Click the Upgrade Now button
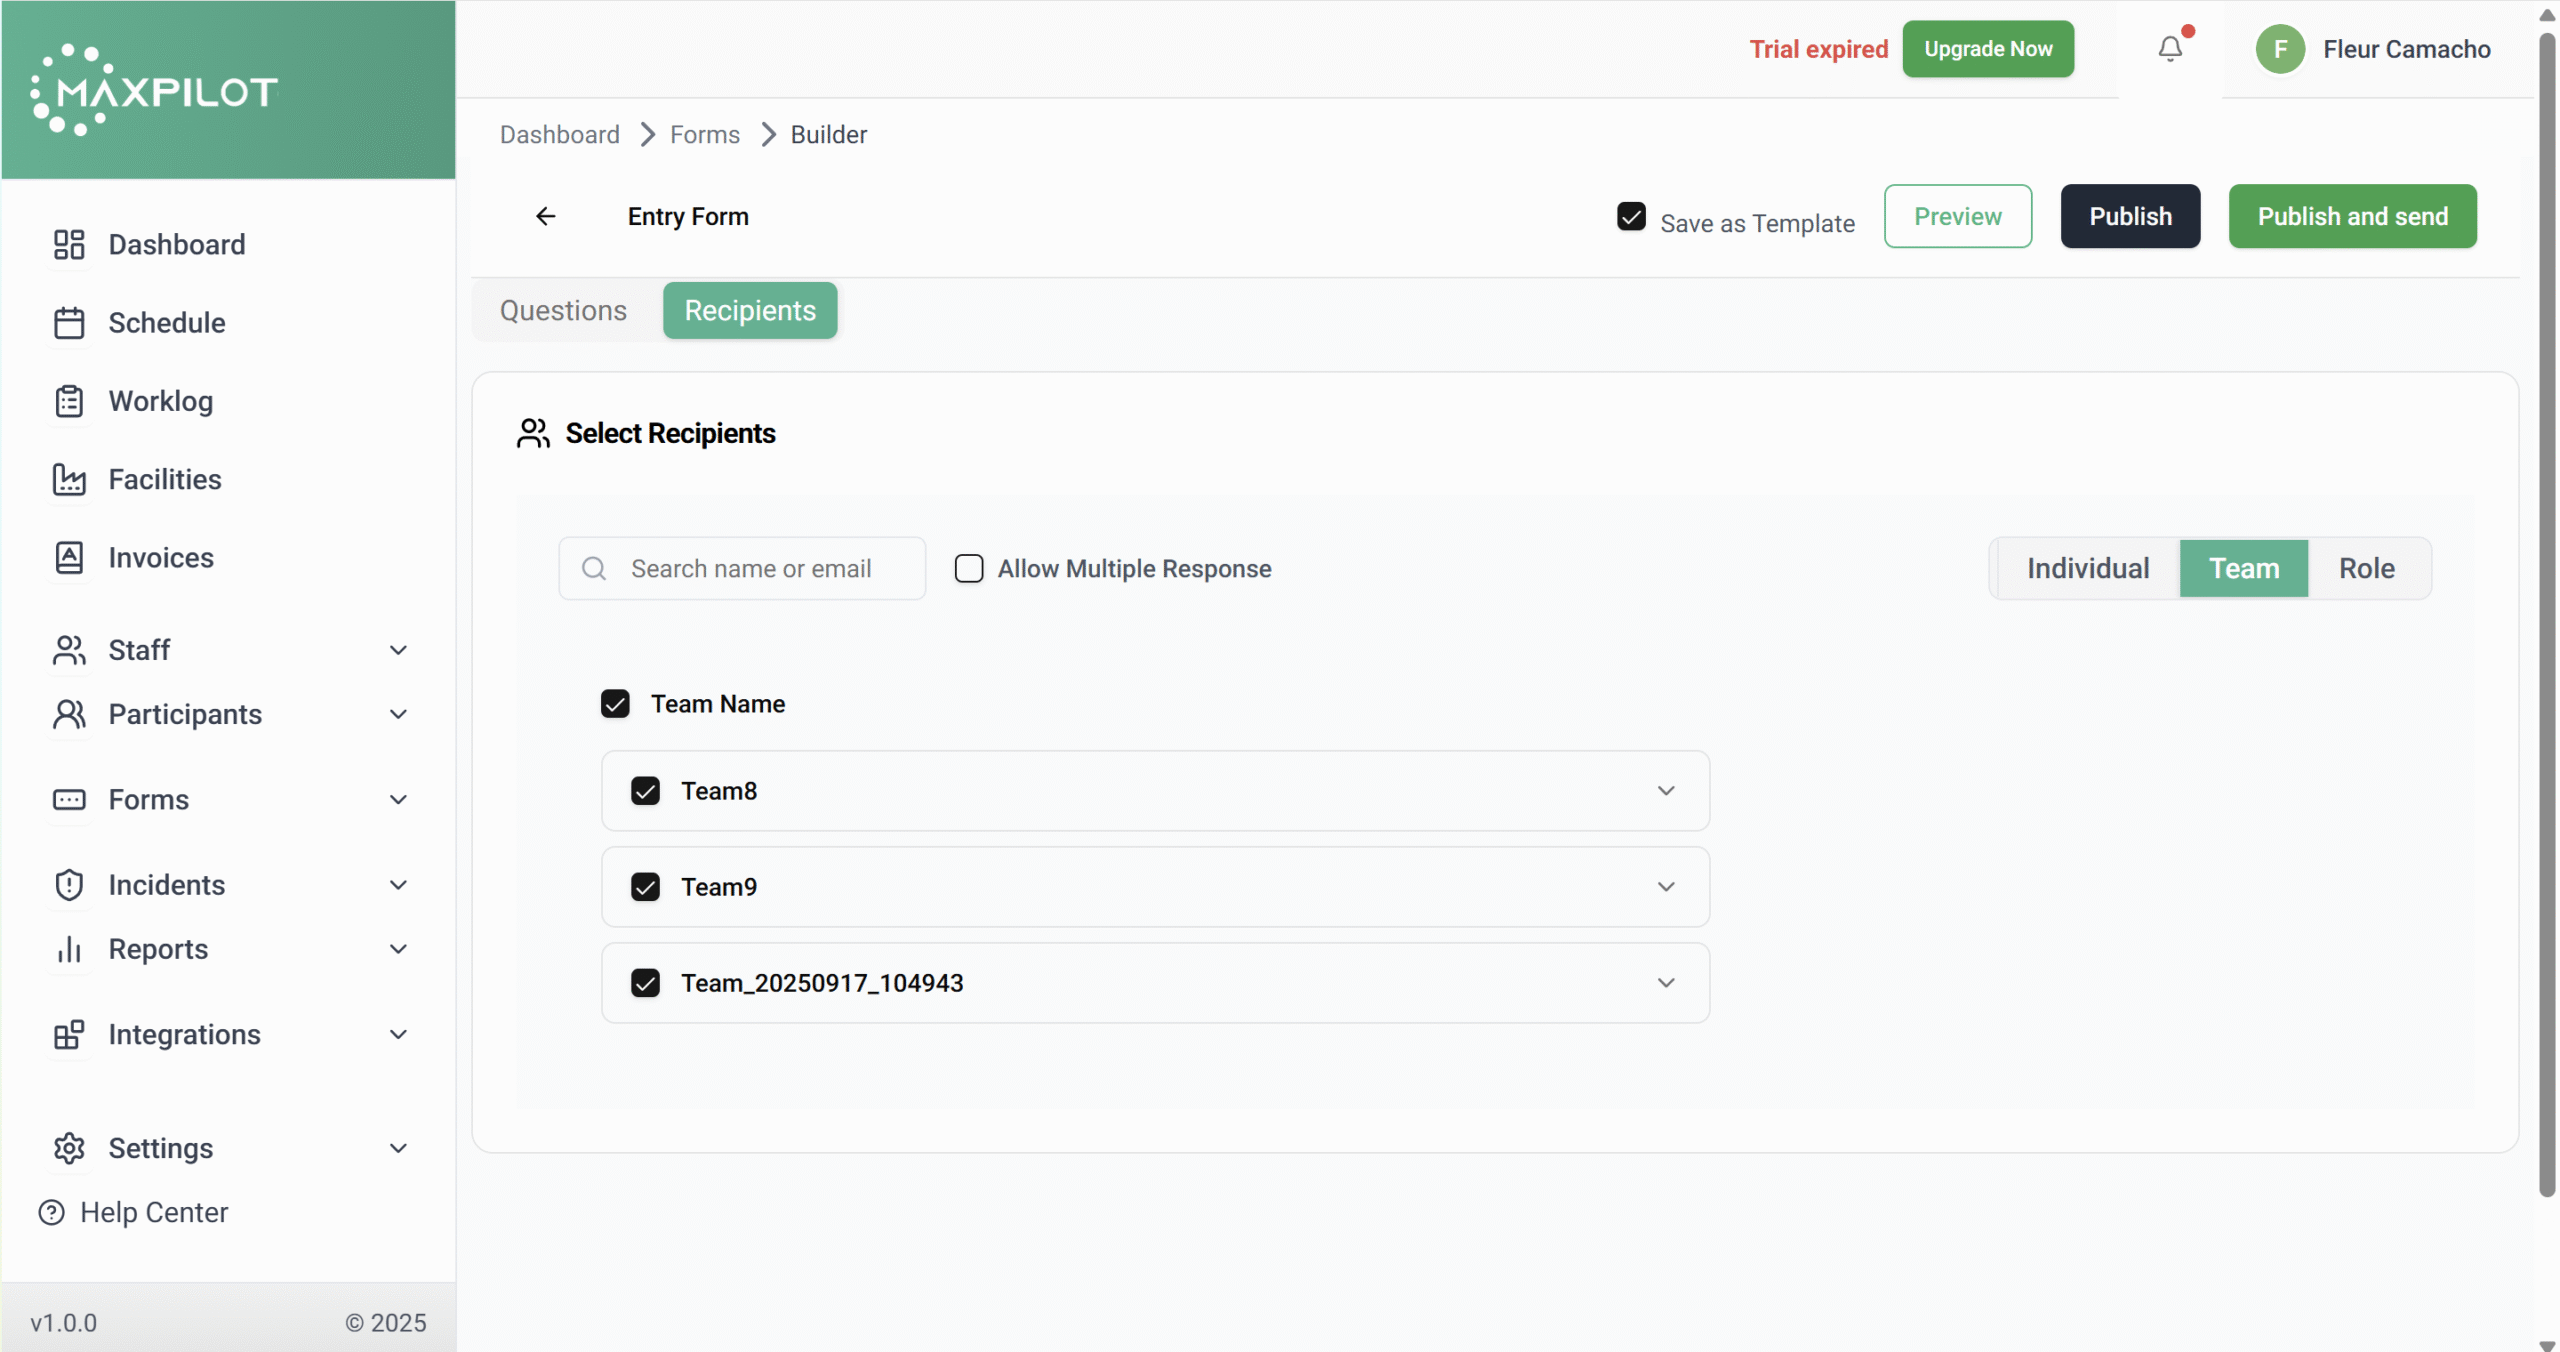 1987,49
